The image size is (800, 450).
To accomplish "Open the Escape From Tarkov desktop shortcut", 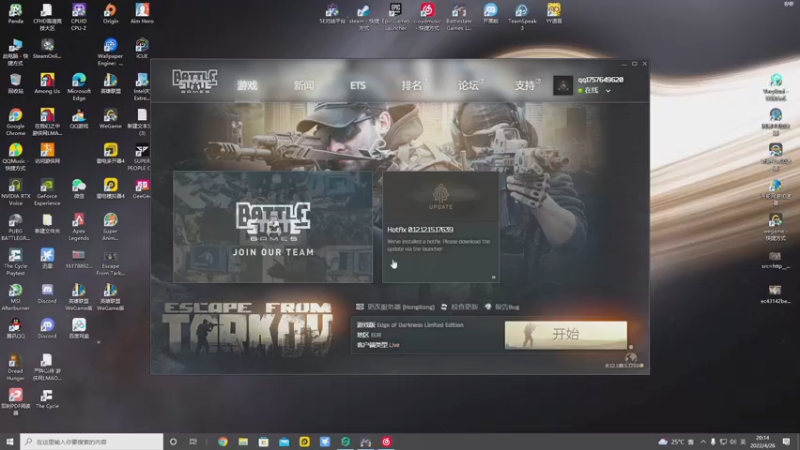I will pos(110,262).
